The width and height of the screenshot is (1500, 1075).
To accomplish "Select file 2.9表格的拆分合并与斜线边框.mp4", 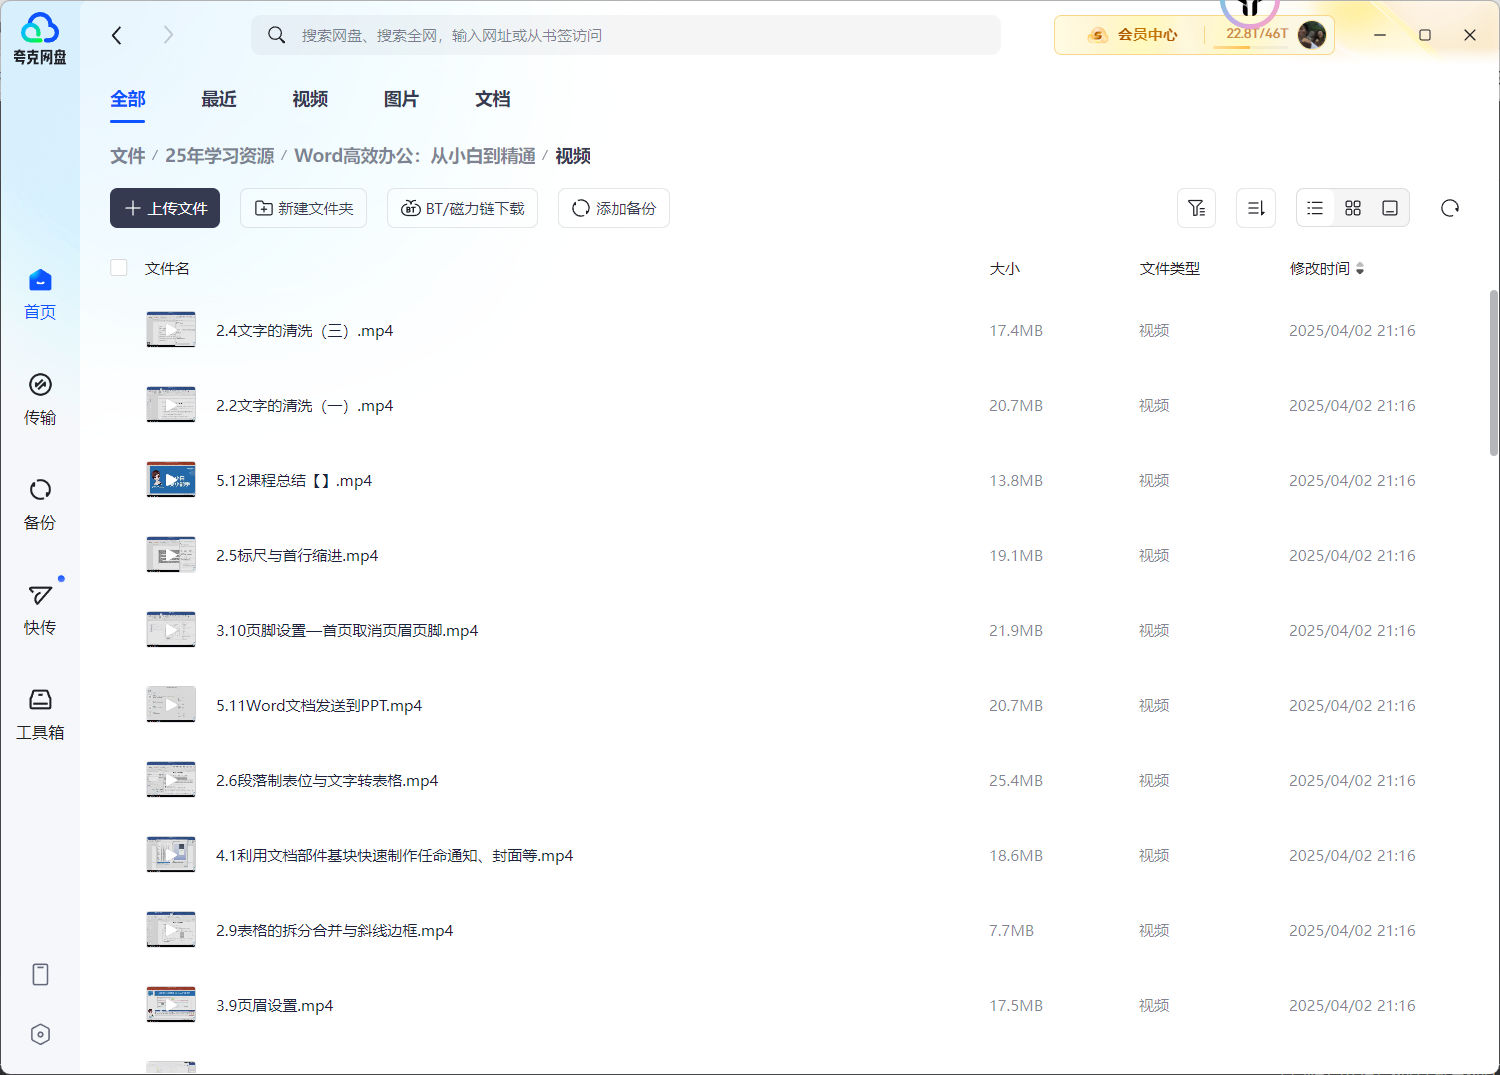I will click(334, 931).
